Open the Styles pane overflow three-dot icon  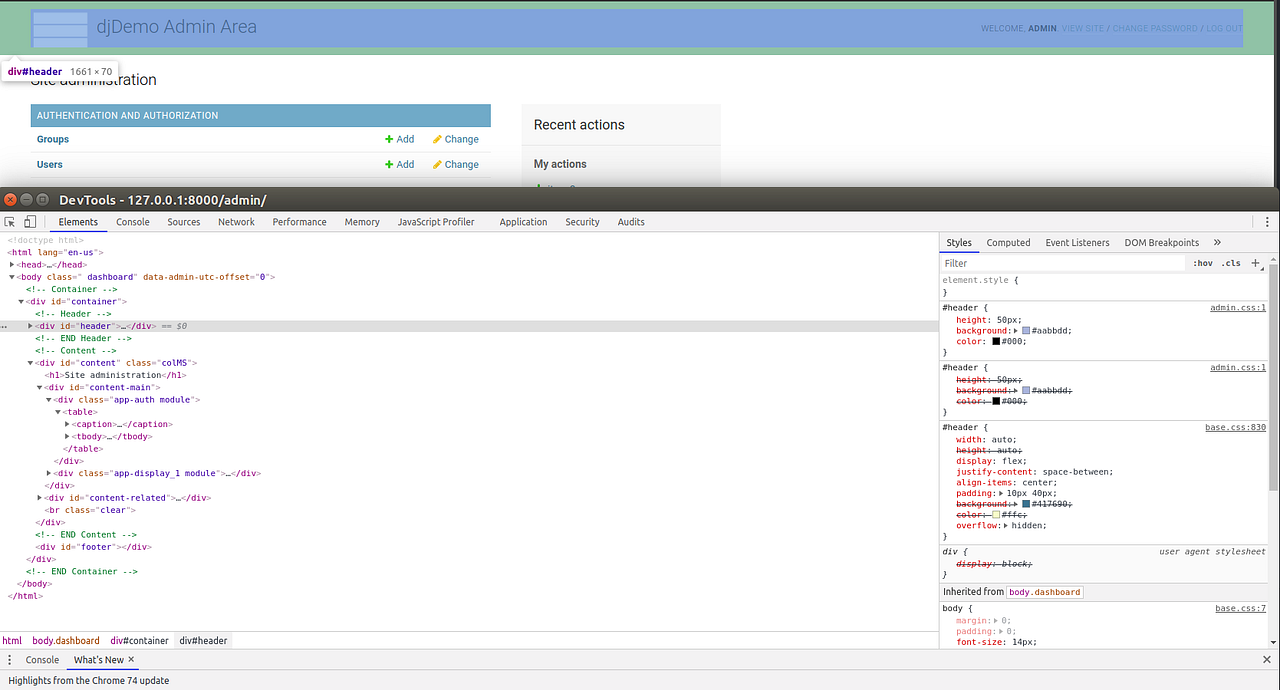coord(9,660)
